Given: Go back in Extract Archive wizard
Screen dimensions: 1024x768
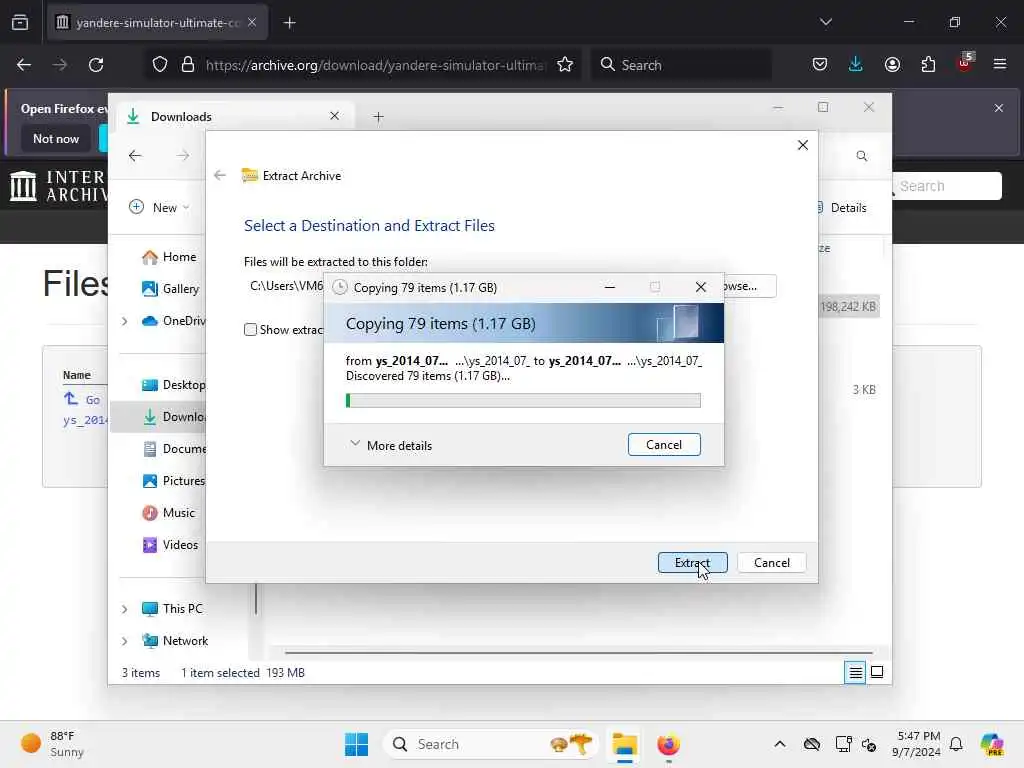Looking at the screenshot, I should tap(220, 175).
